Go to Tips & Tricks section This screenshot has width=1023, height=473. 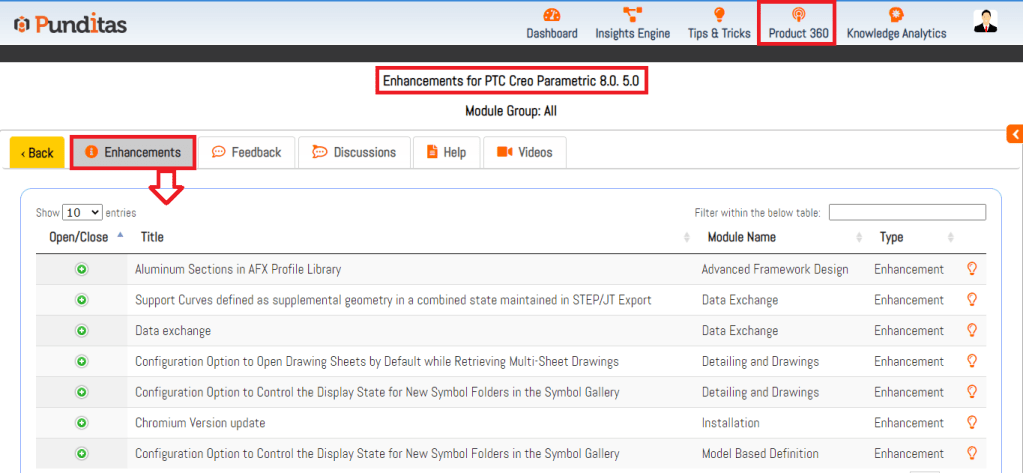718,23
